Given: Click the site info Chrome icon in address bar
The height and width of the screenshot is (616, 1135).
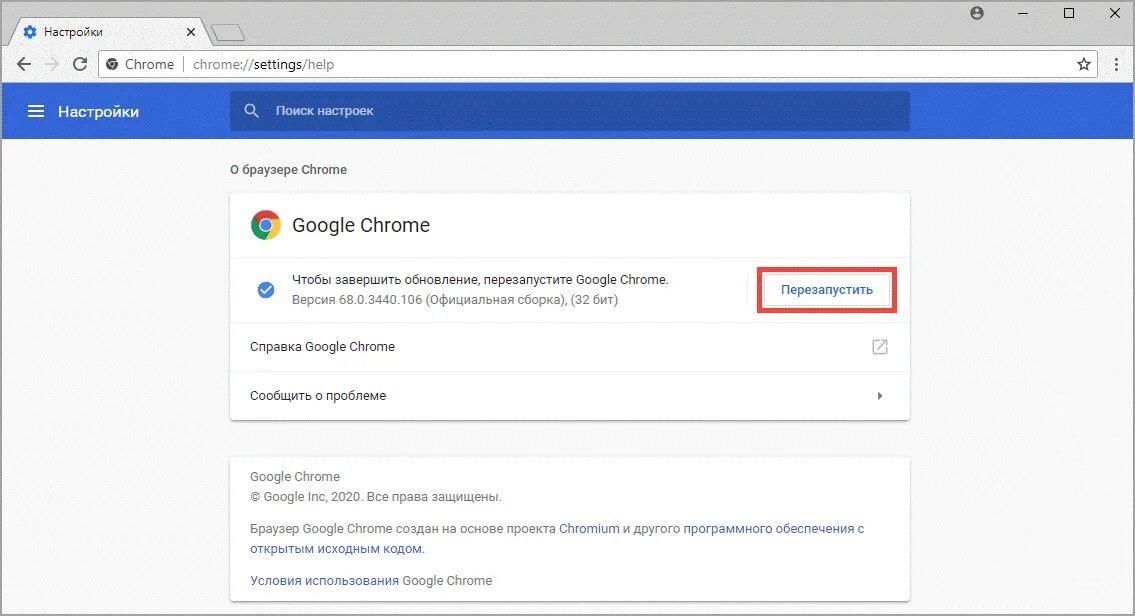Looking at the screenshot, I should [113, 64].
